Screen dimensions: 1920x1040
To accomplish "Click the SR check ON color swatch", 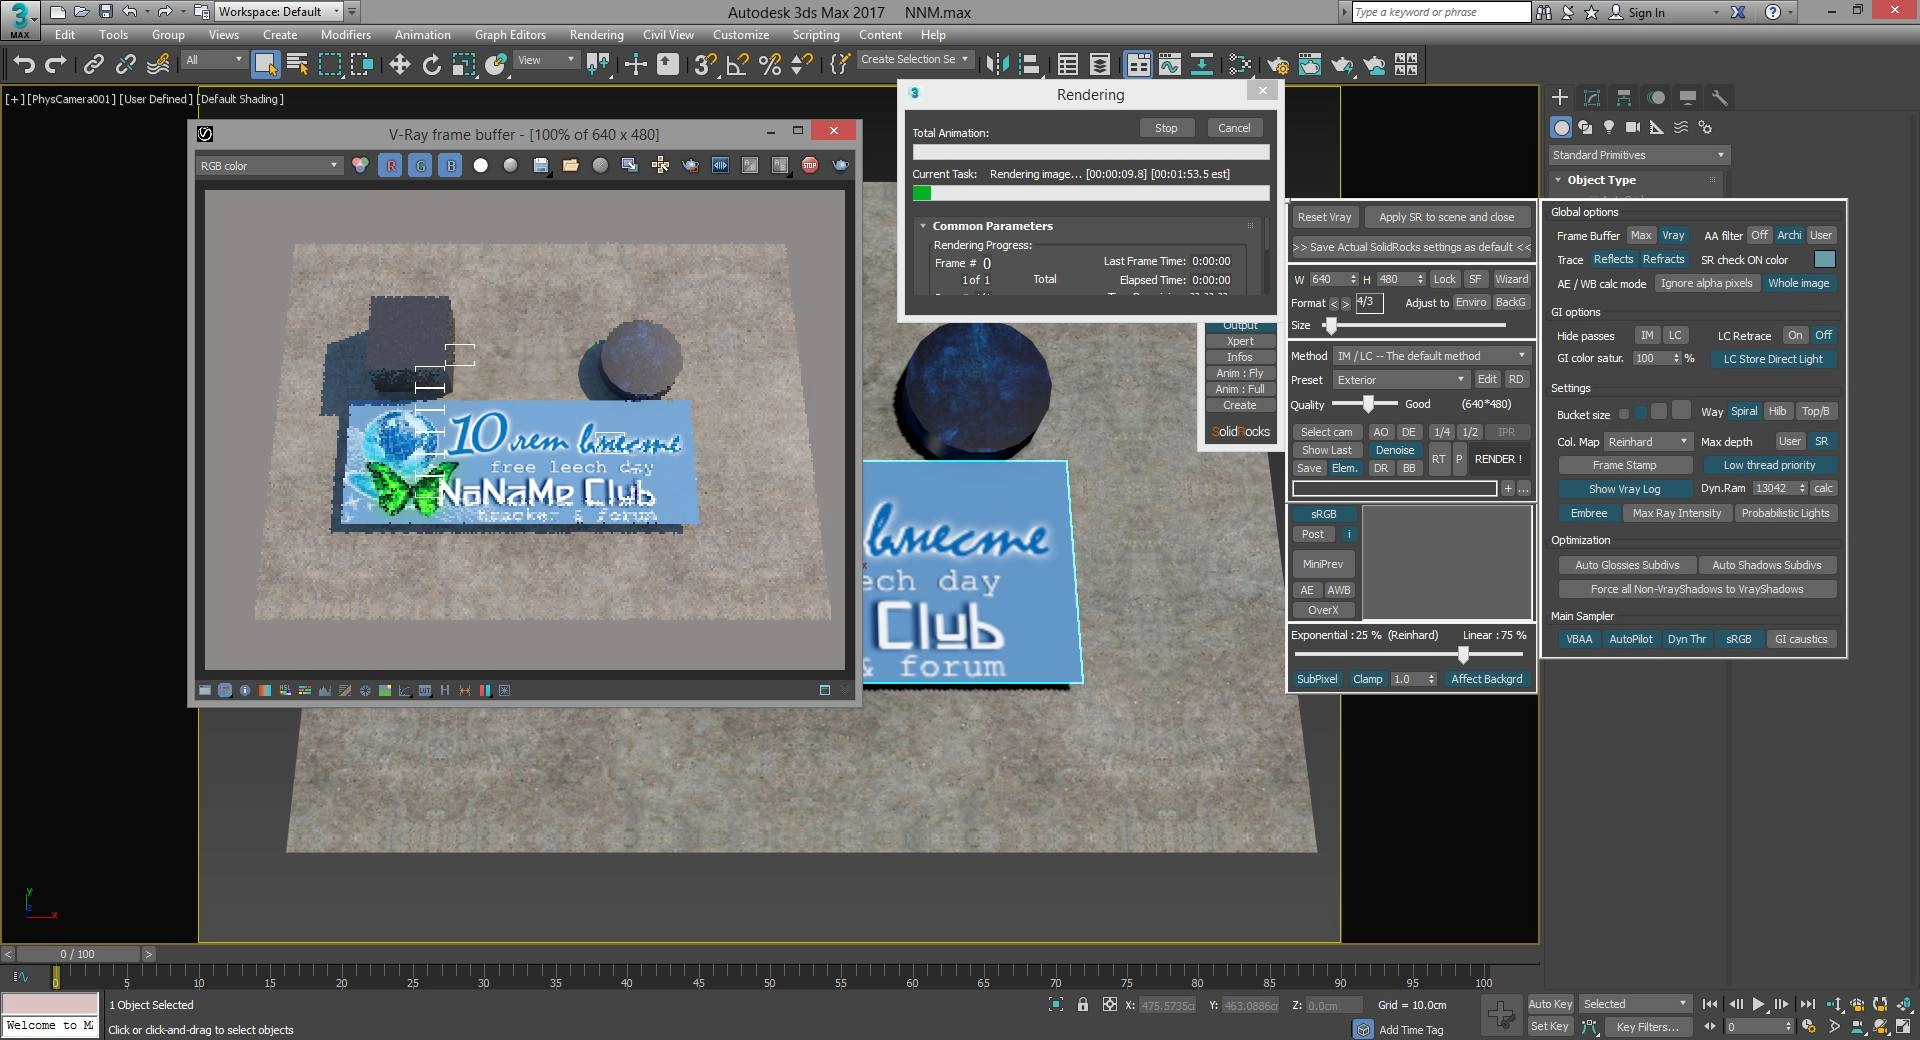I will (x=1825, y=259).
